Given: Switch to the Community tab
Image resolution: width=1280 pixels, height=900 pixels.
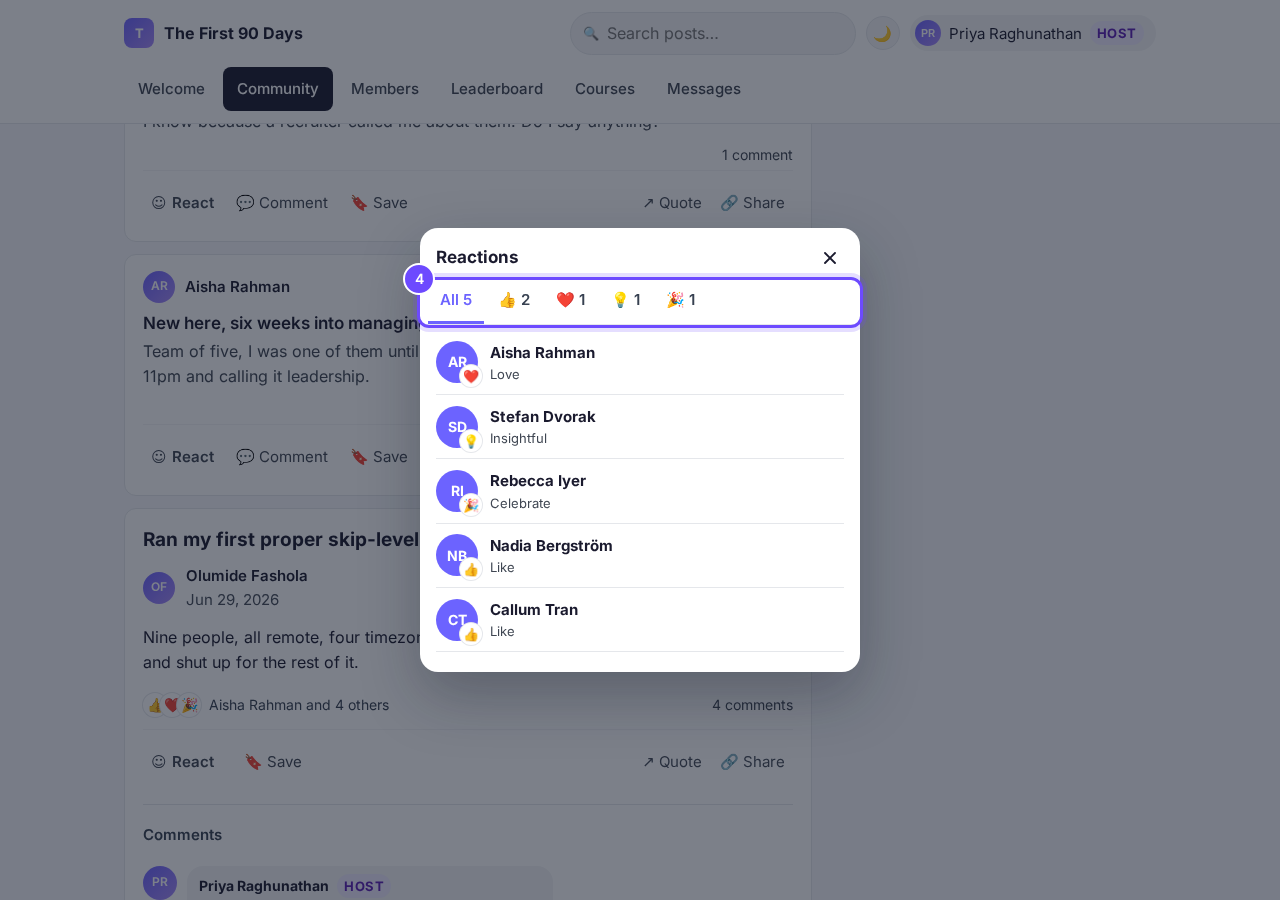Looking at the screenshot, I should (278, 89).
